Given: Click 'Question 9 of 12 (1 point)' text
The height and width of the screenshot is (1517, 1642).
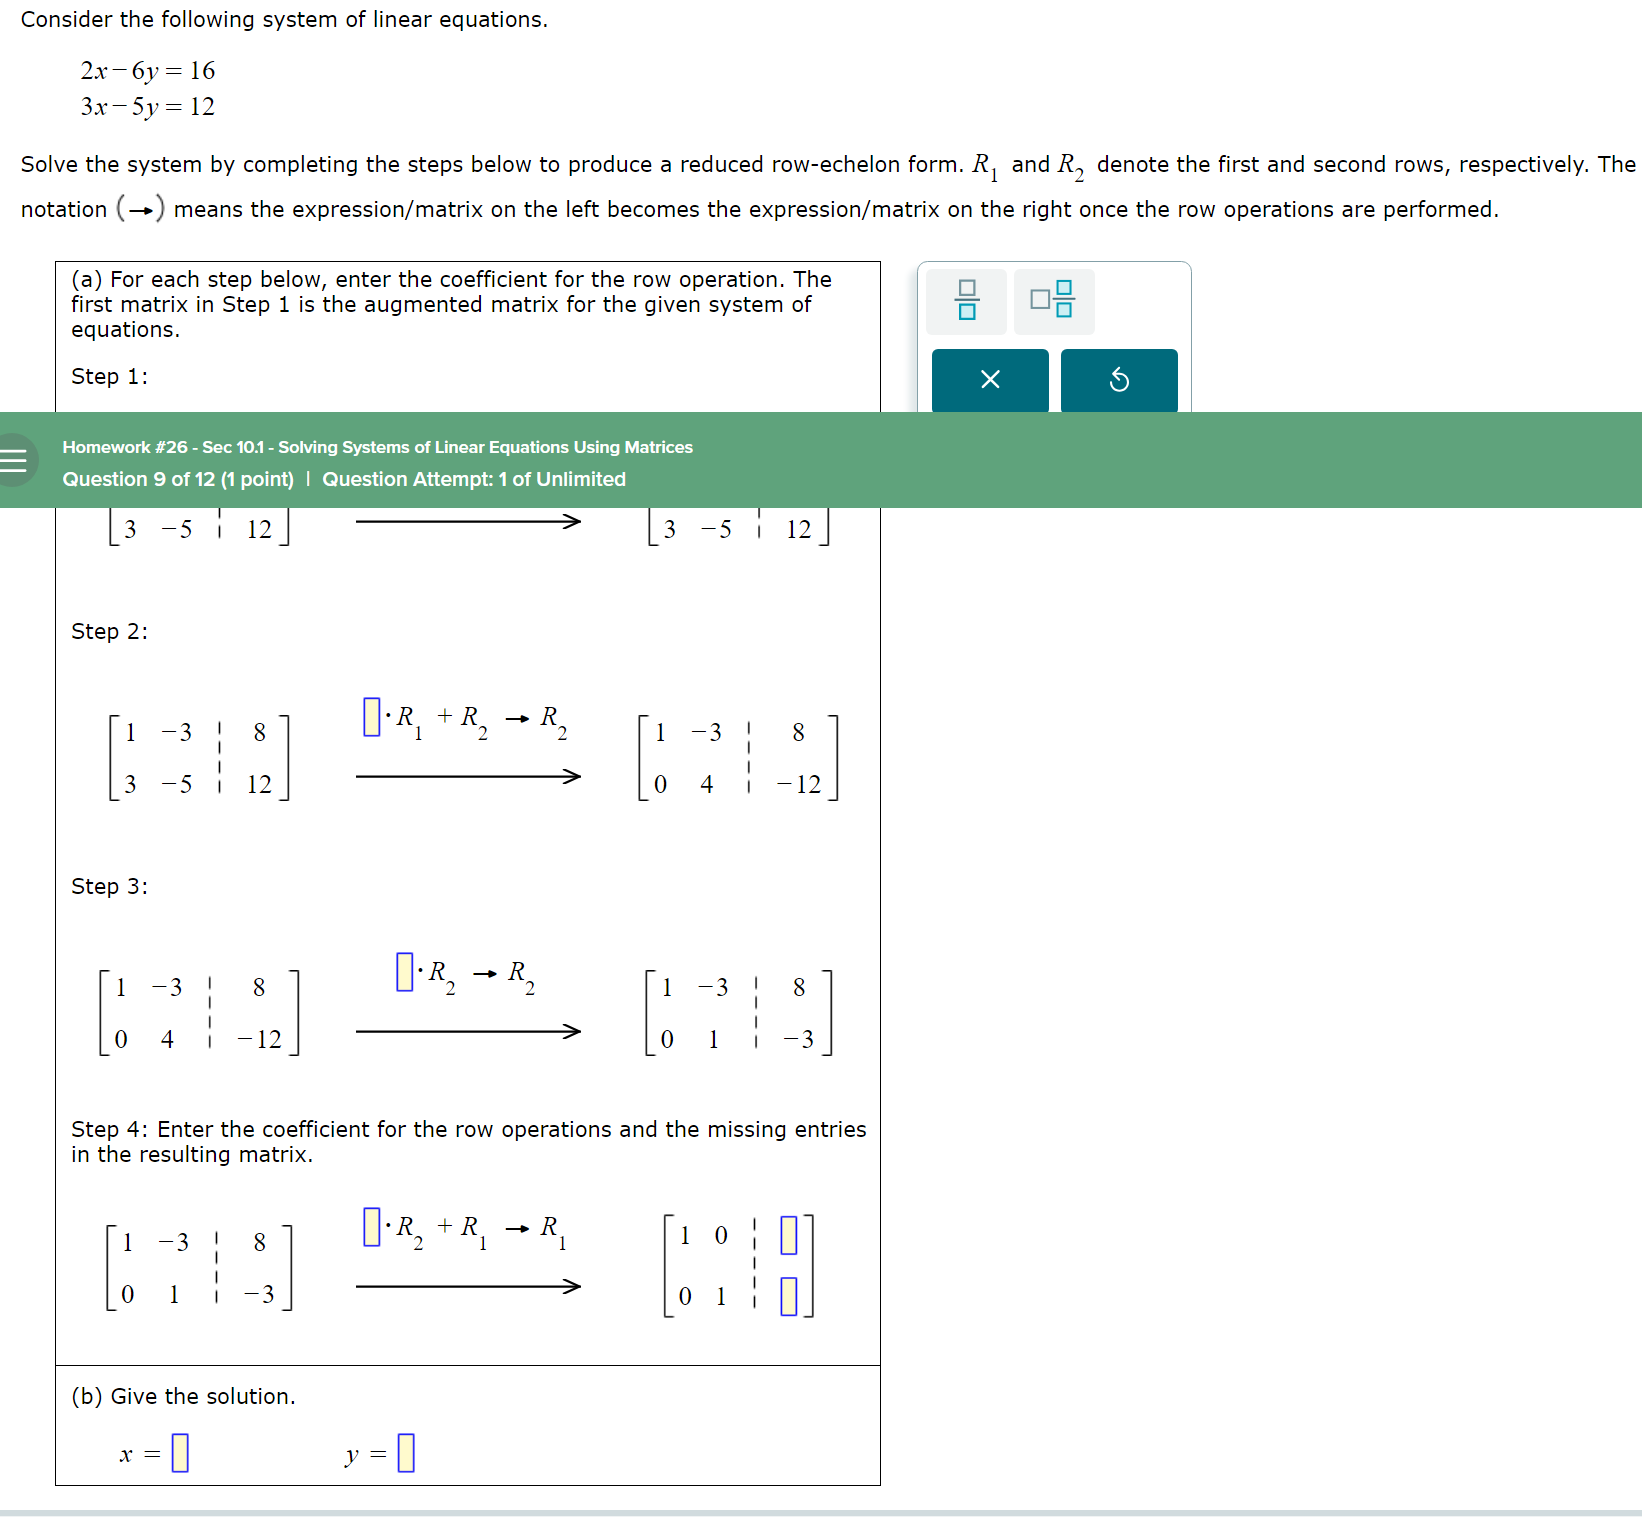Looking at the screenshot, I should (x=178, y=479).
